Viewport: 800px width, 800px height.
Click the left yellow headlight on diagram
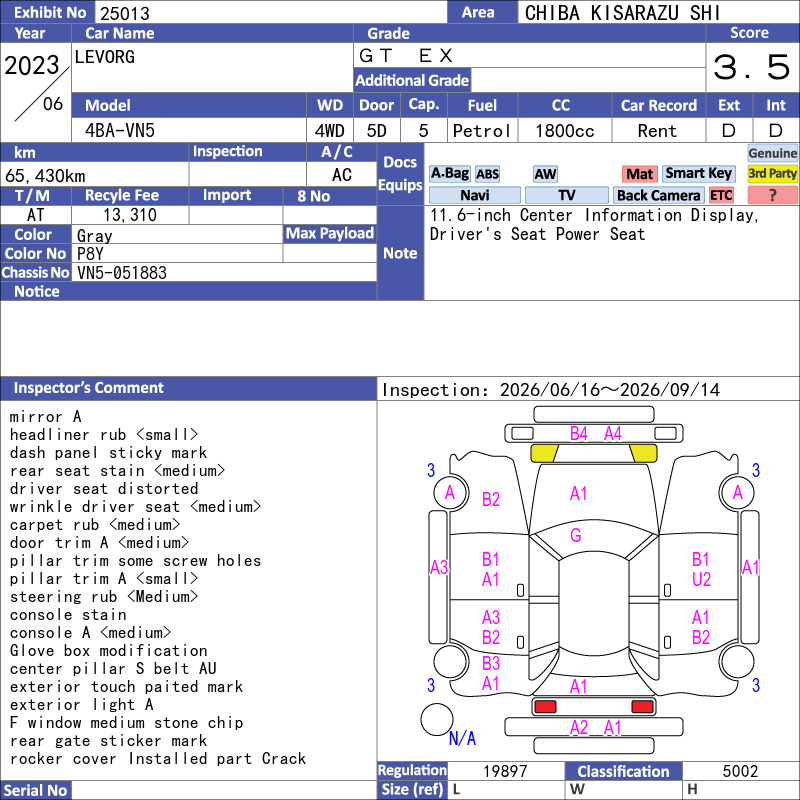point(544,453)
